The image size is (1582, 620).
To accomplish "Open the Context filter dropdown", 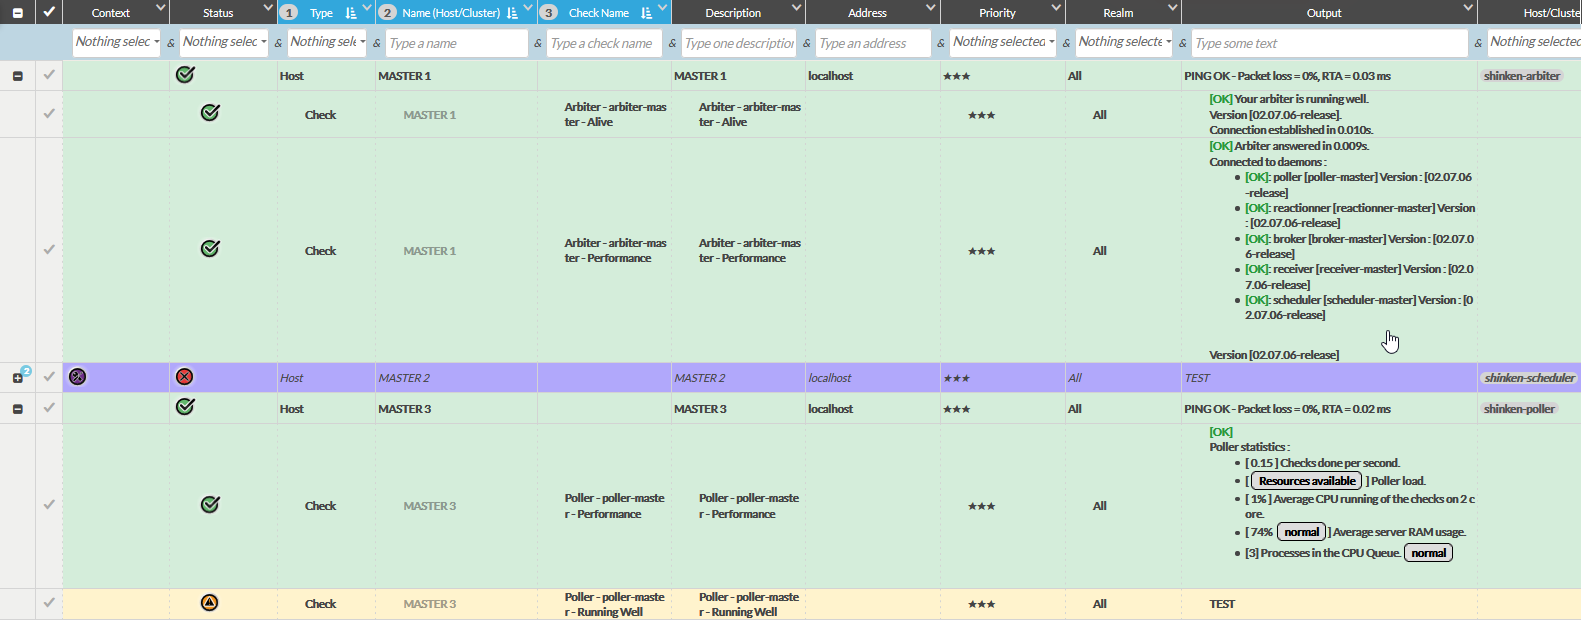I will (117, 42).
